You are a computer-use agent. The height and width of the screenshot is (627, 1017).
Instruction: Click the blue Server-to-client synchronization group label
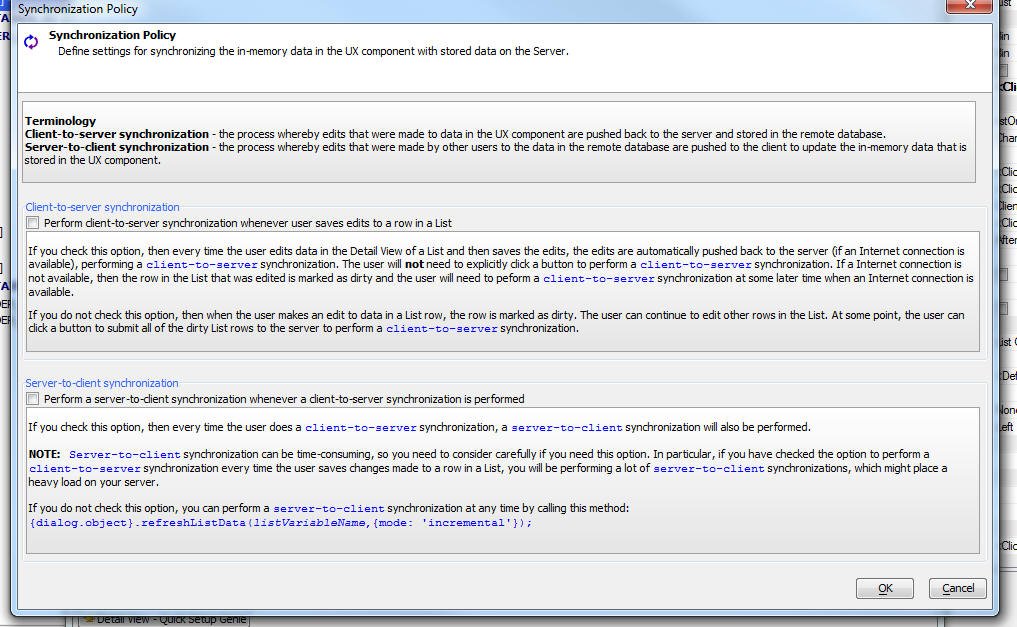click(x=102, y=383)
